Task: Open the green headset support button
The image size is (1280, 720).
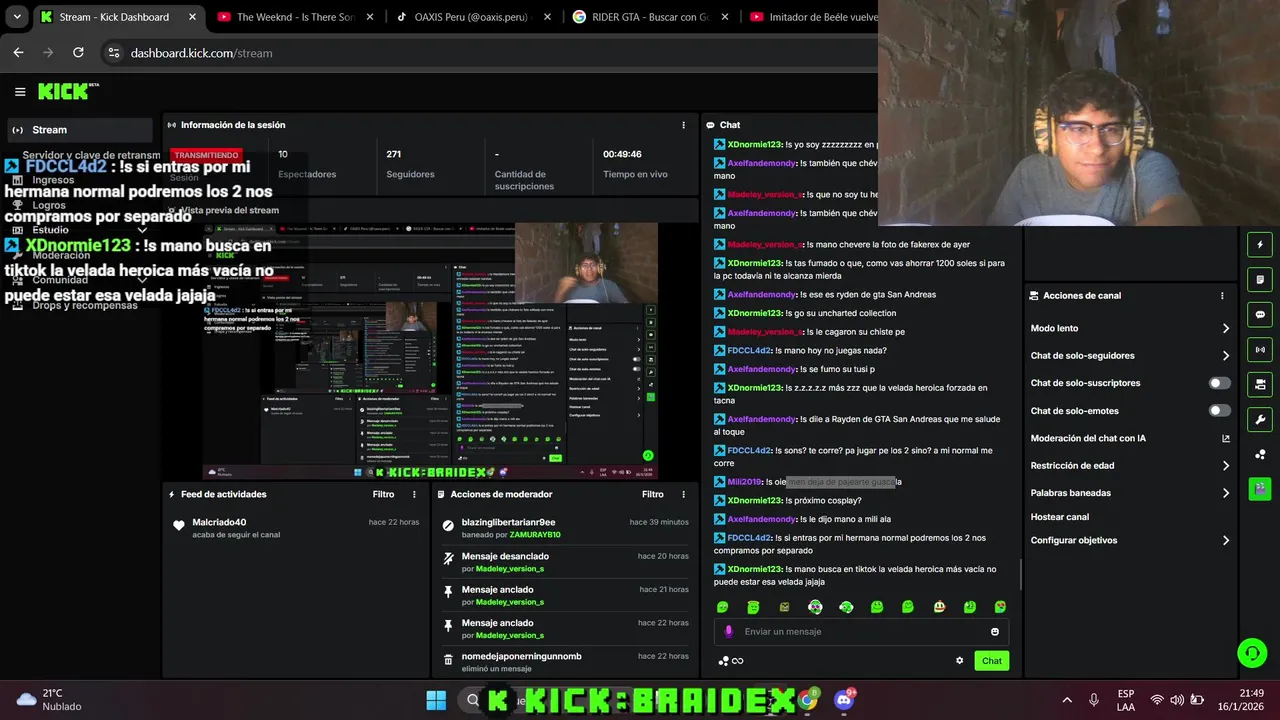Action: pos(1252,653)
